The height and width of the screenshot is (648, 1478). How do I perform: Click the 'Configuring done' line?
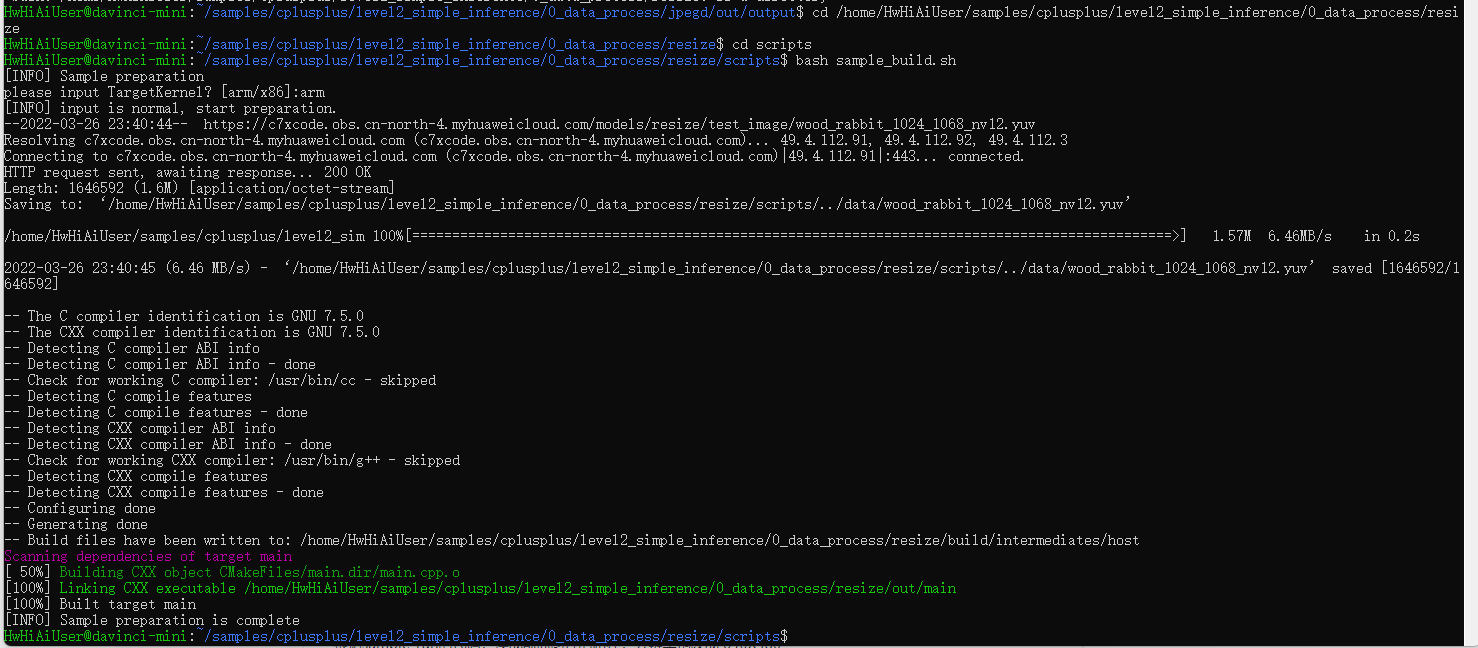click(91, 509)
